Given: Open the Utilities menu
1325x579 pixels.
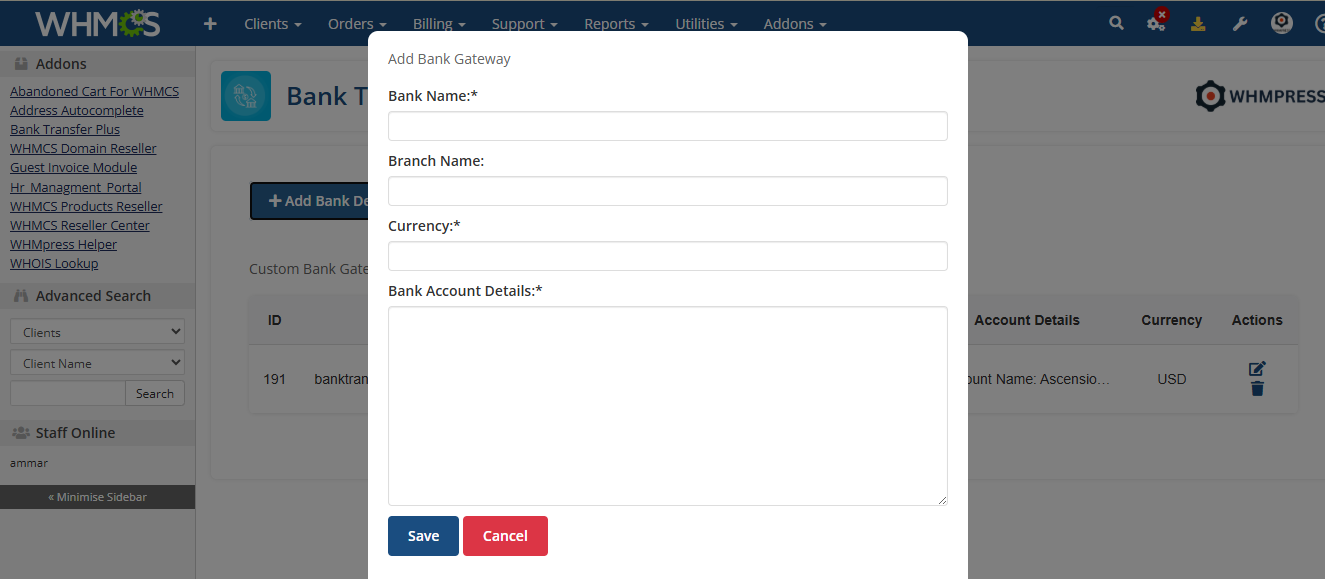Looking at the screenshot, I should point(706,24).
